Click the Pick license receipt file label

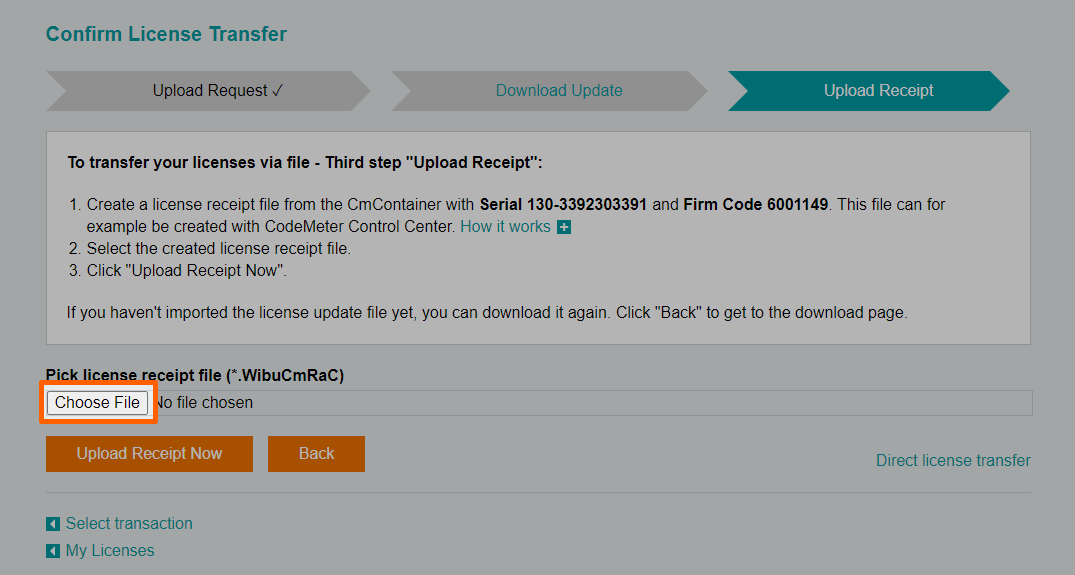[195, 376]
